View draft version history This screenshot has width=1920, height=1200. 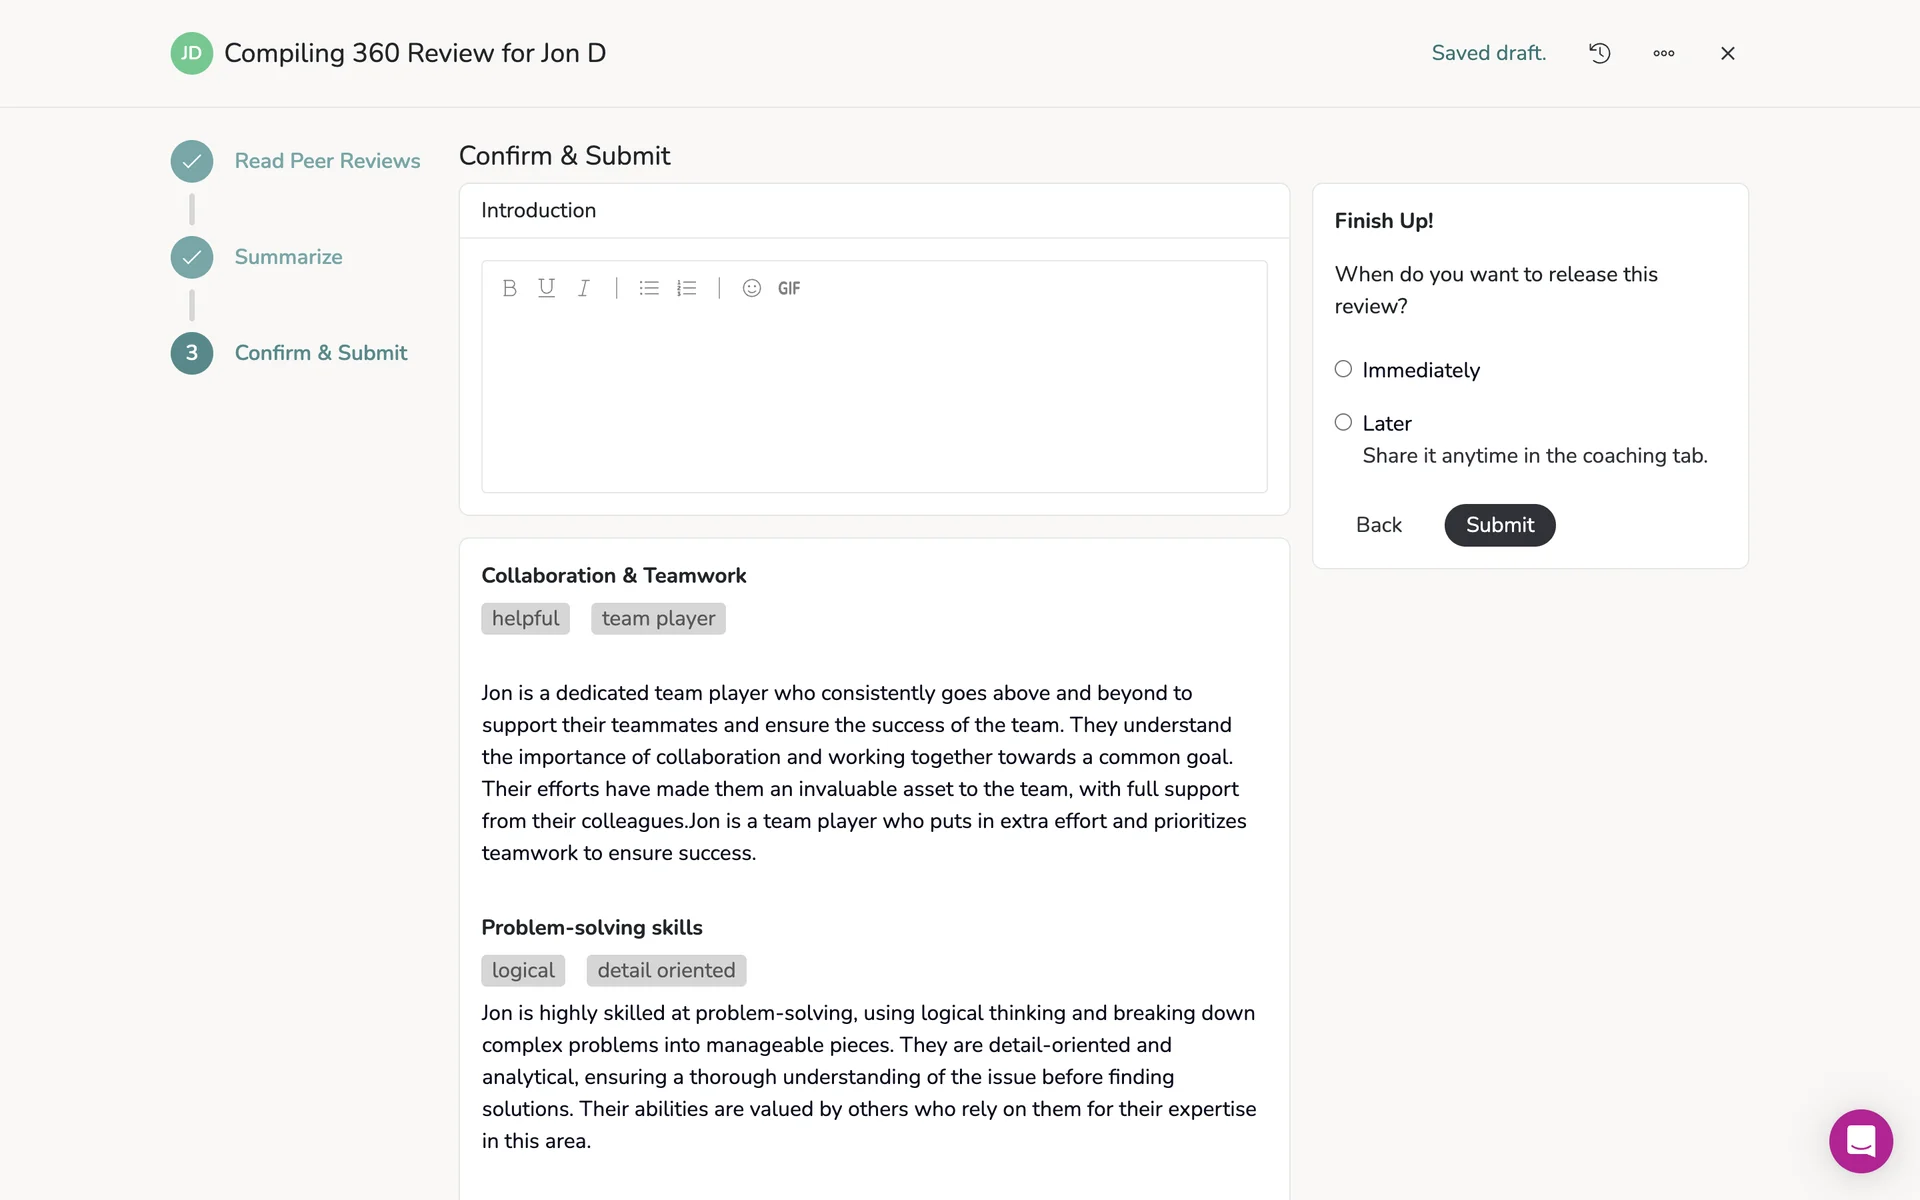point(1600,53)
